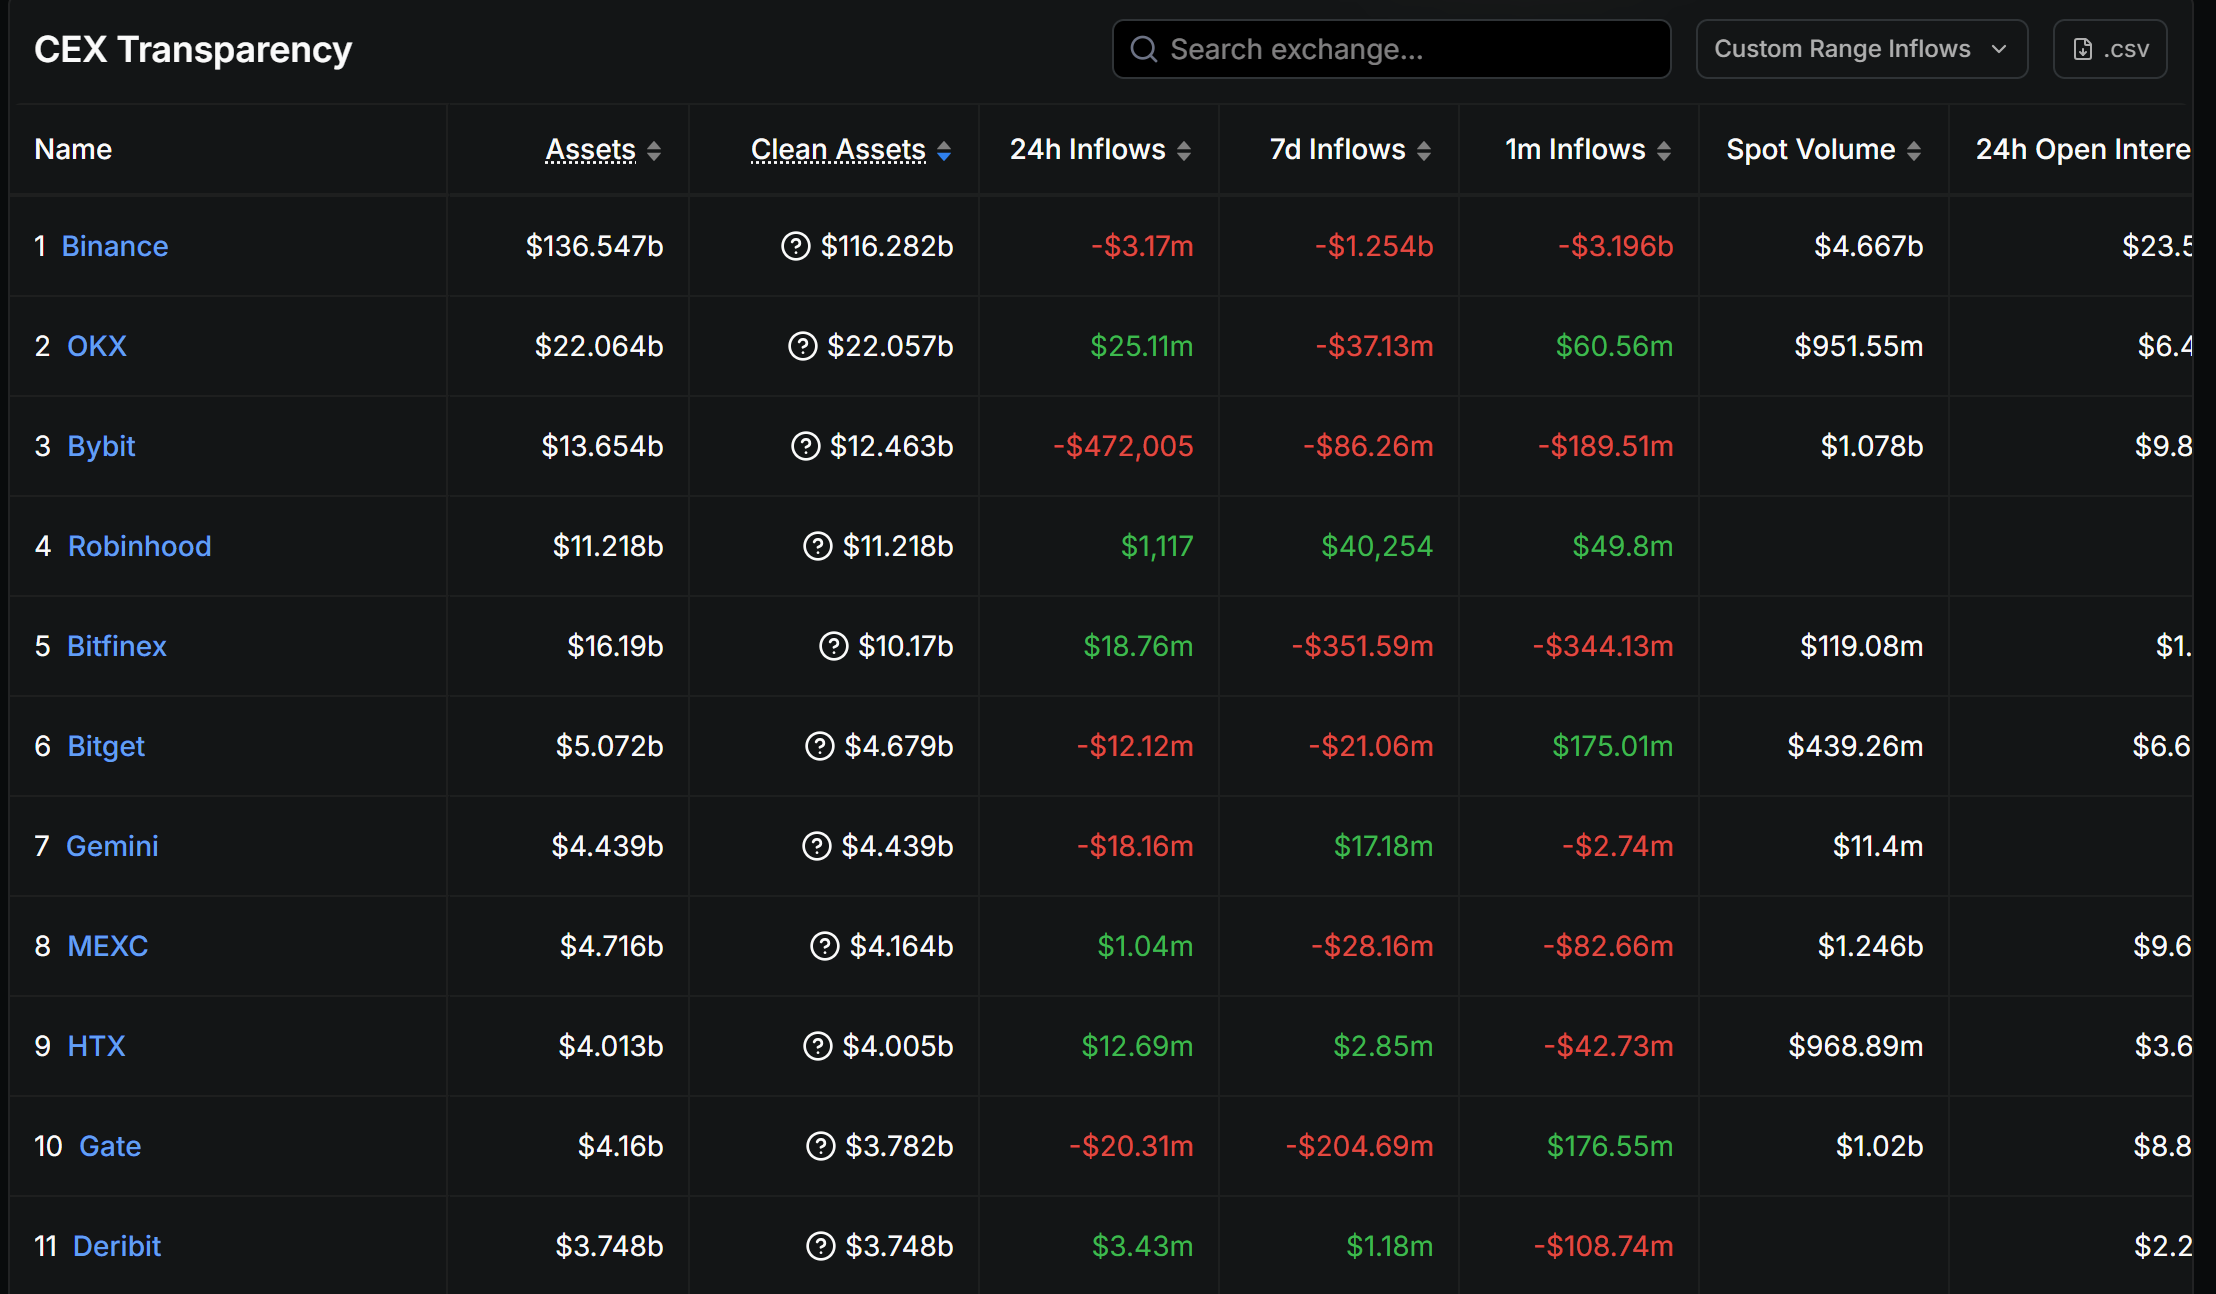The height and width of the screenshot is (1294, 2216).
Task: Click Bitget 1m inflow $175.01m
Action: tap(1612, 746)
